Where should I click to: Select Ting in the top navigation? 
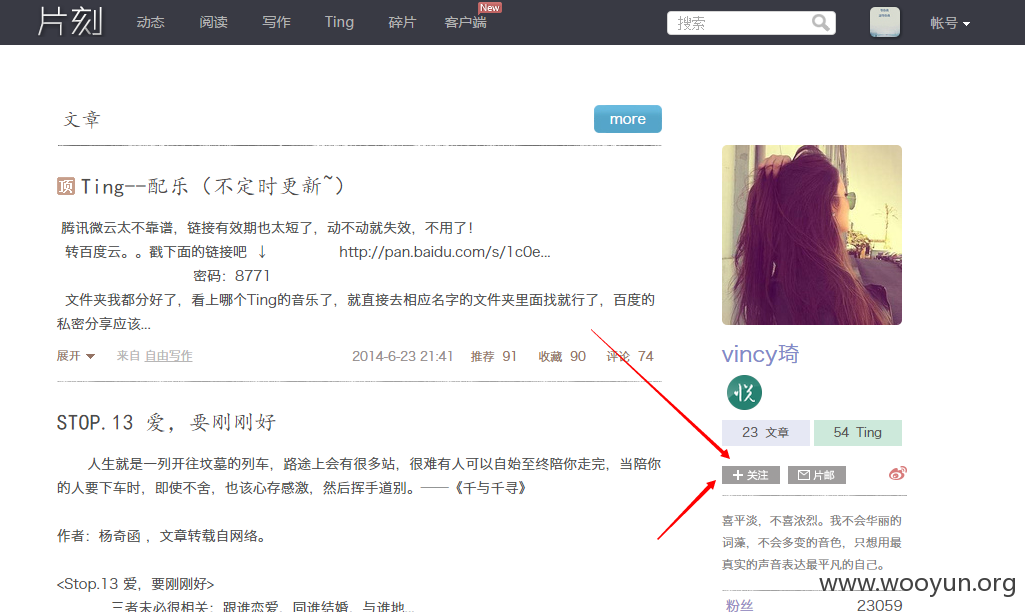tap(339, 22)
